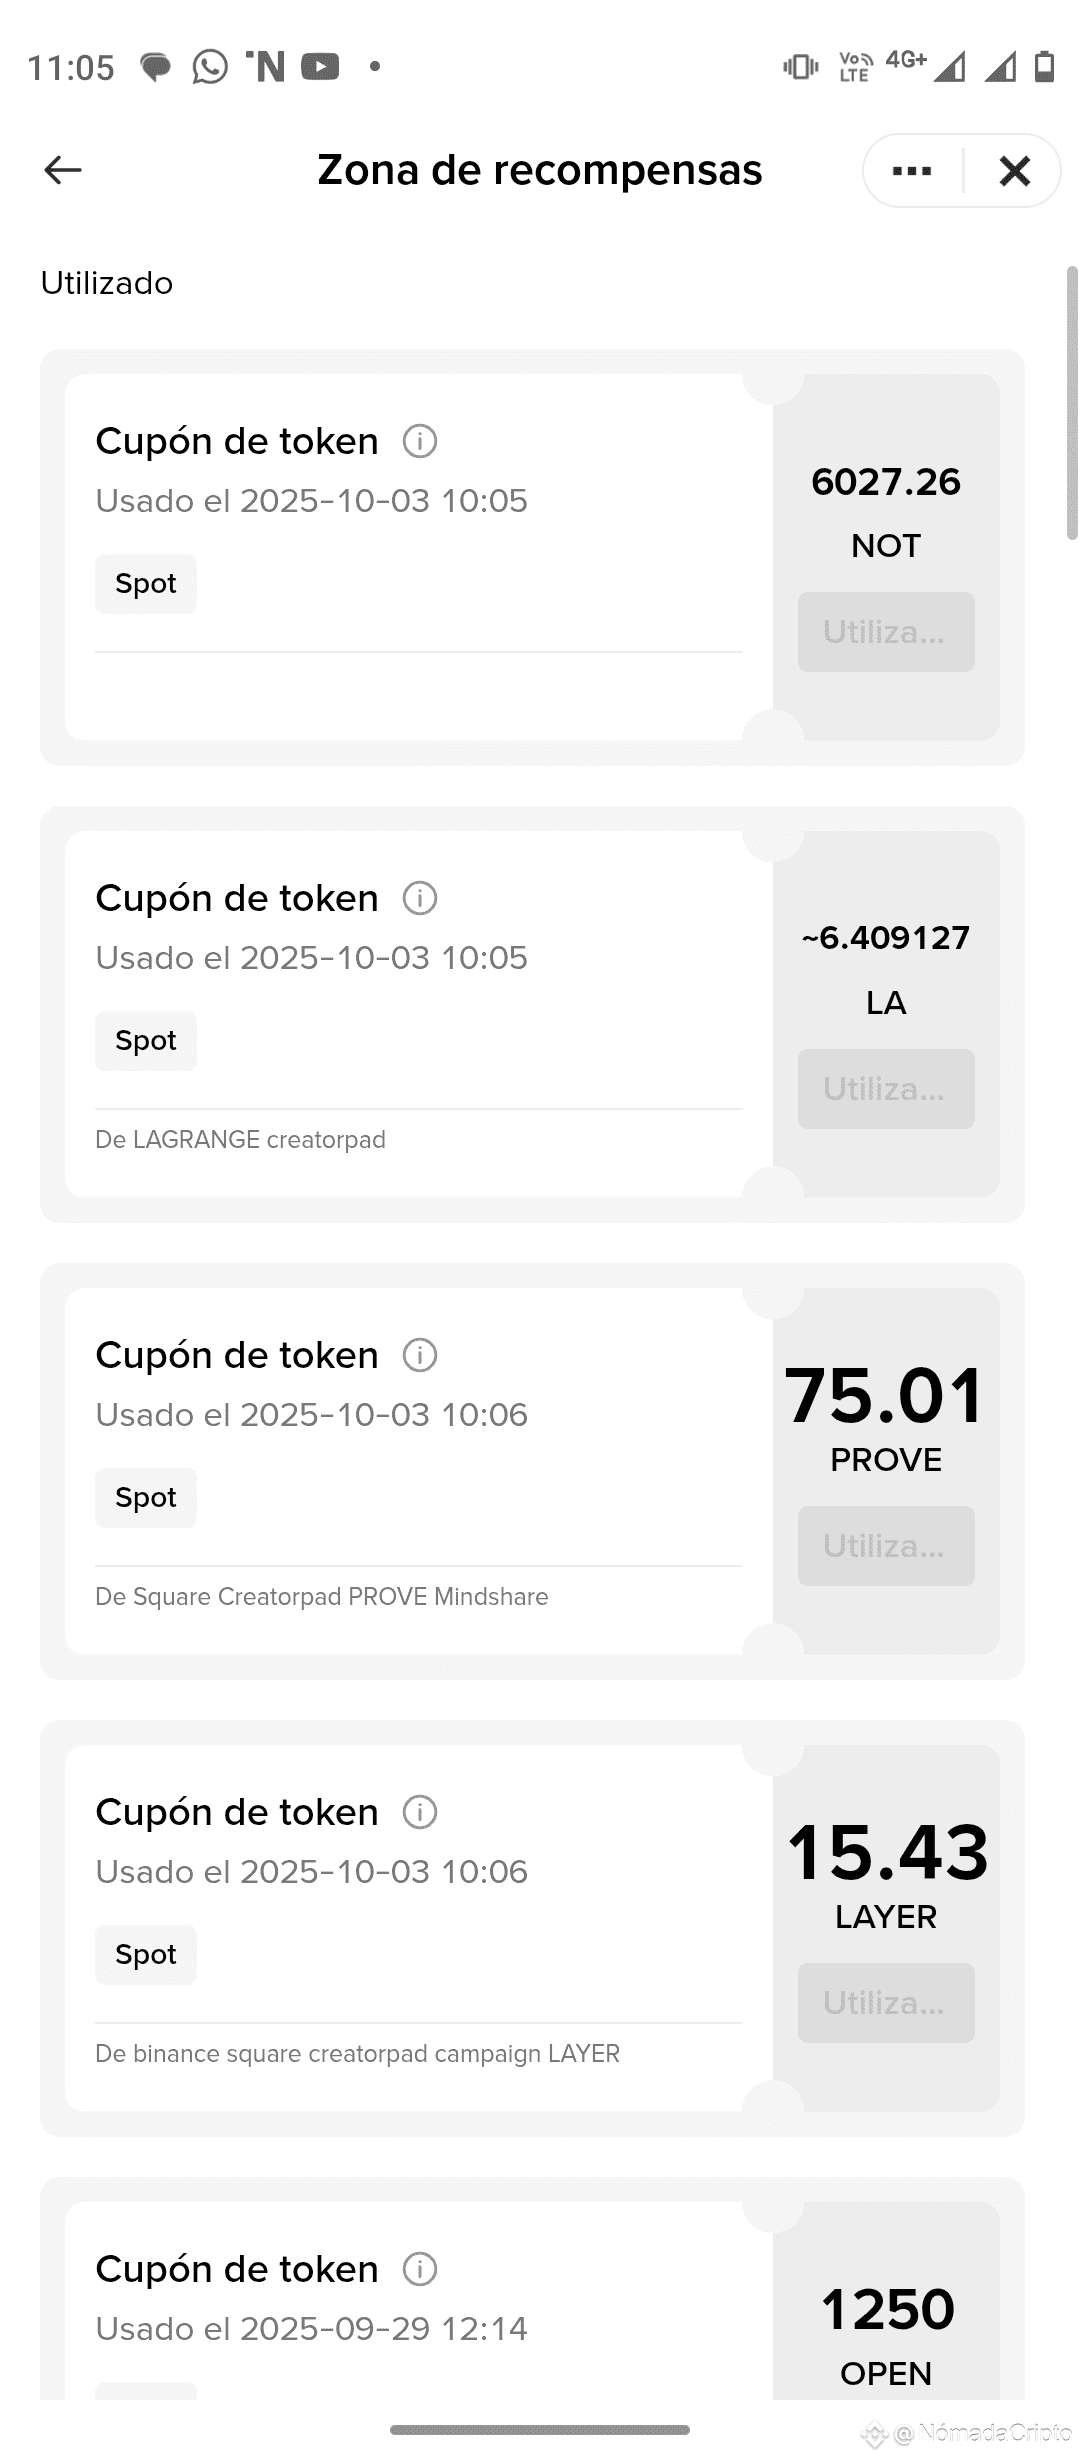Open the three-dots more options menu
The image size is (1080, 2460).
pyautogui.click(x=912, y=171)
